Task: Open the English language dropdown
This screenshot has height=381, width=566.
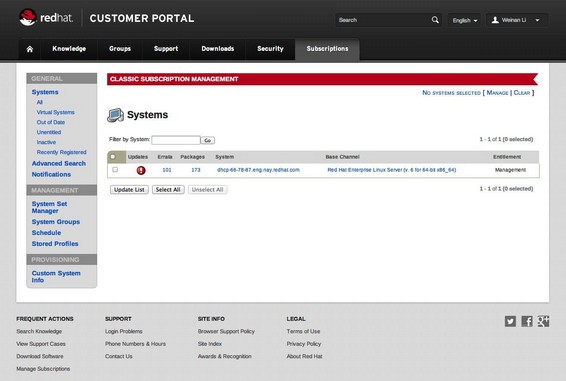Action: pos(465,20)
